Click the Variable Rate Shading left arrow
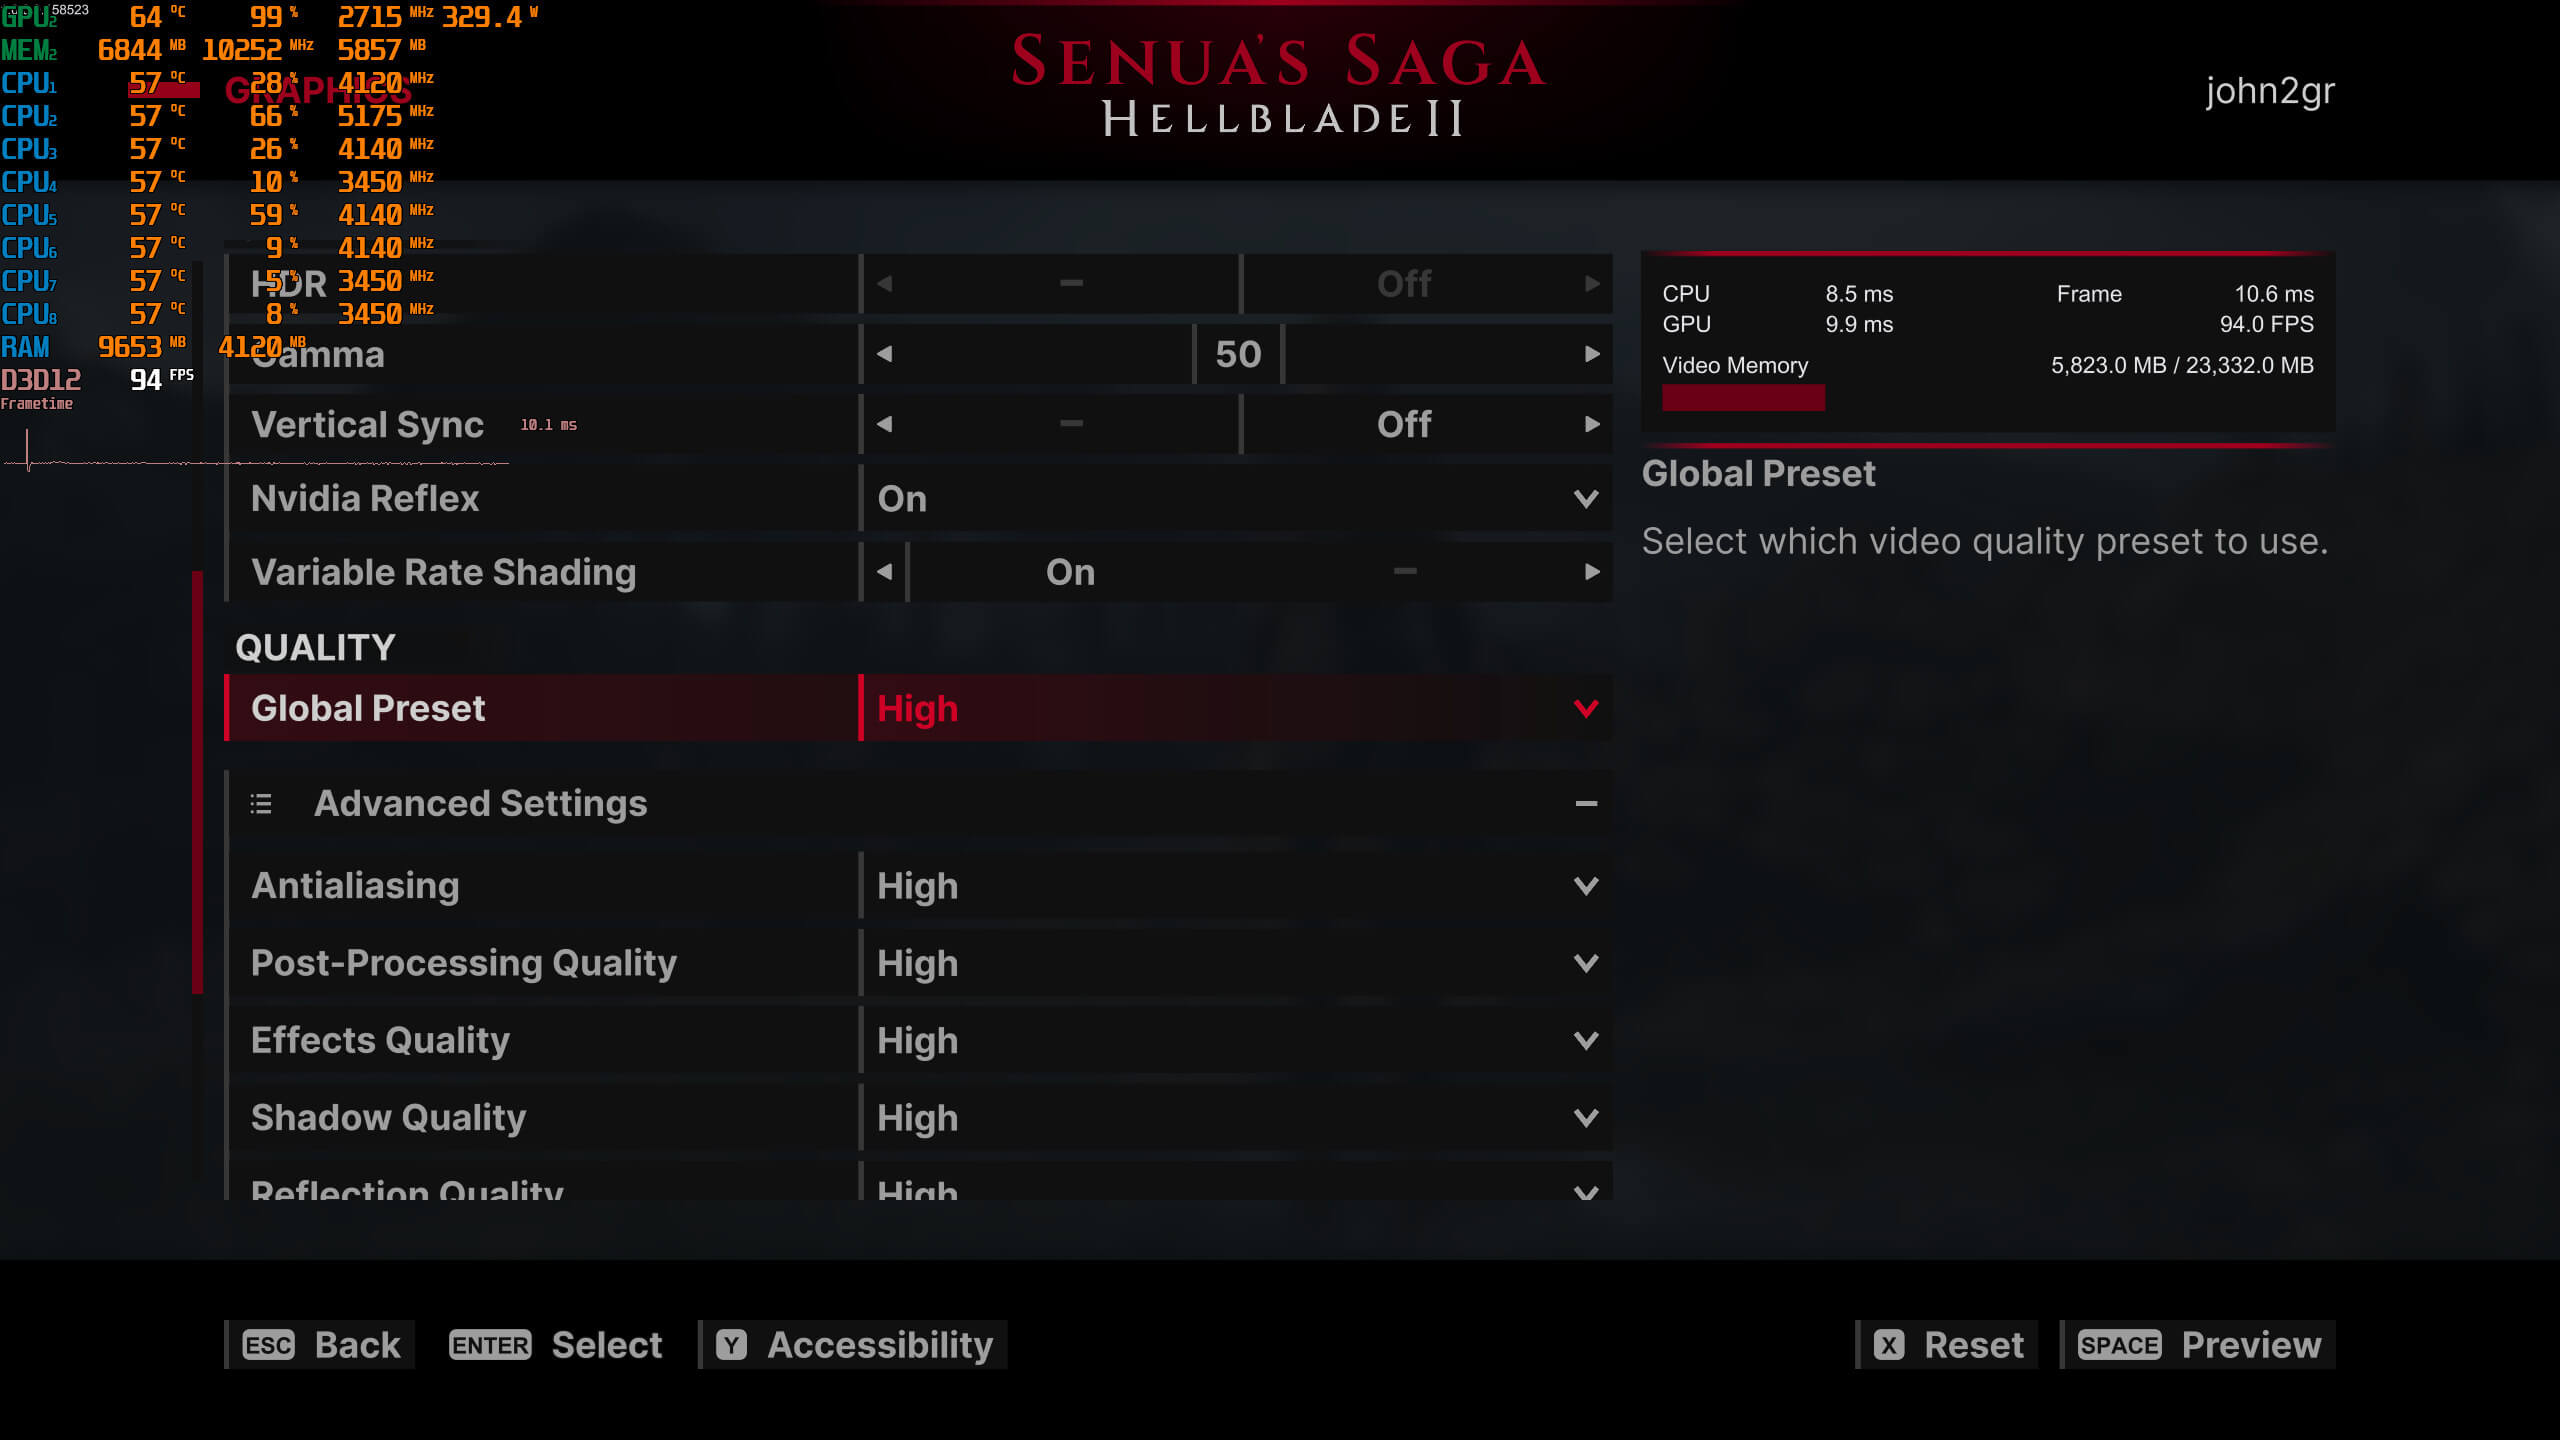The image size is (2560, 1440). coord(884,572)
